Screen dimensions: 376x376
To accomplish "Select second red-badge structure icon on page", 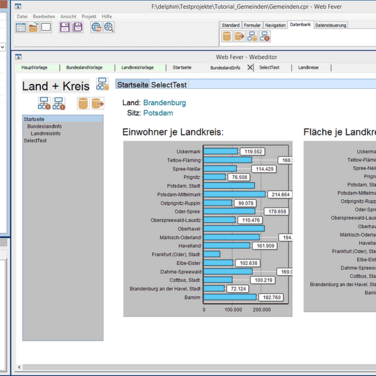I will (59, 103).
